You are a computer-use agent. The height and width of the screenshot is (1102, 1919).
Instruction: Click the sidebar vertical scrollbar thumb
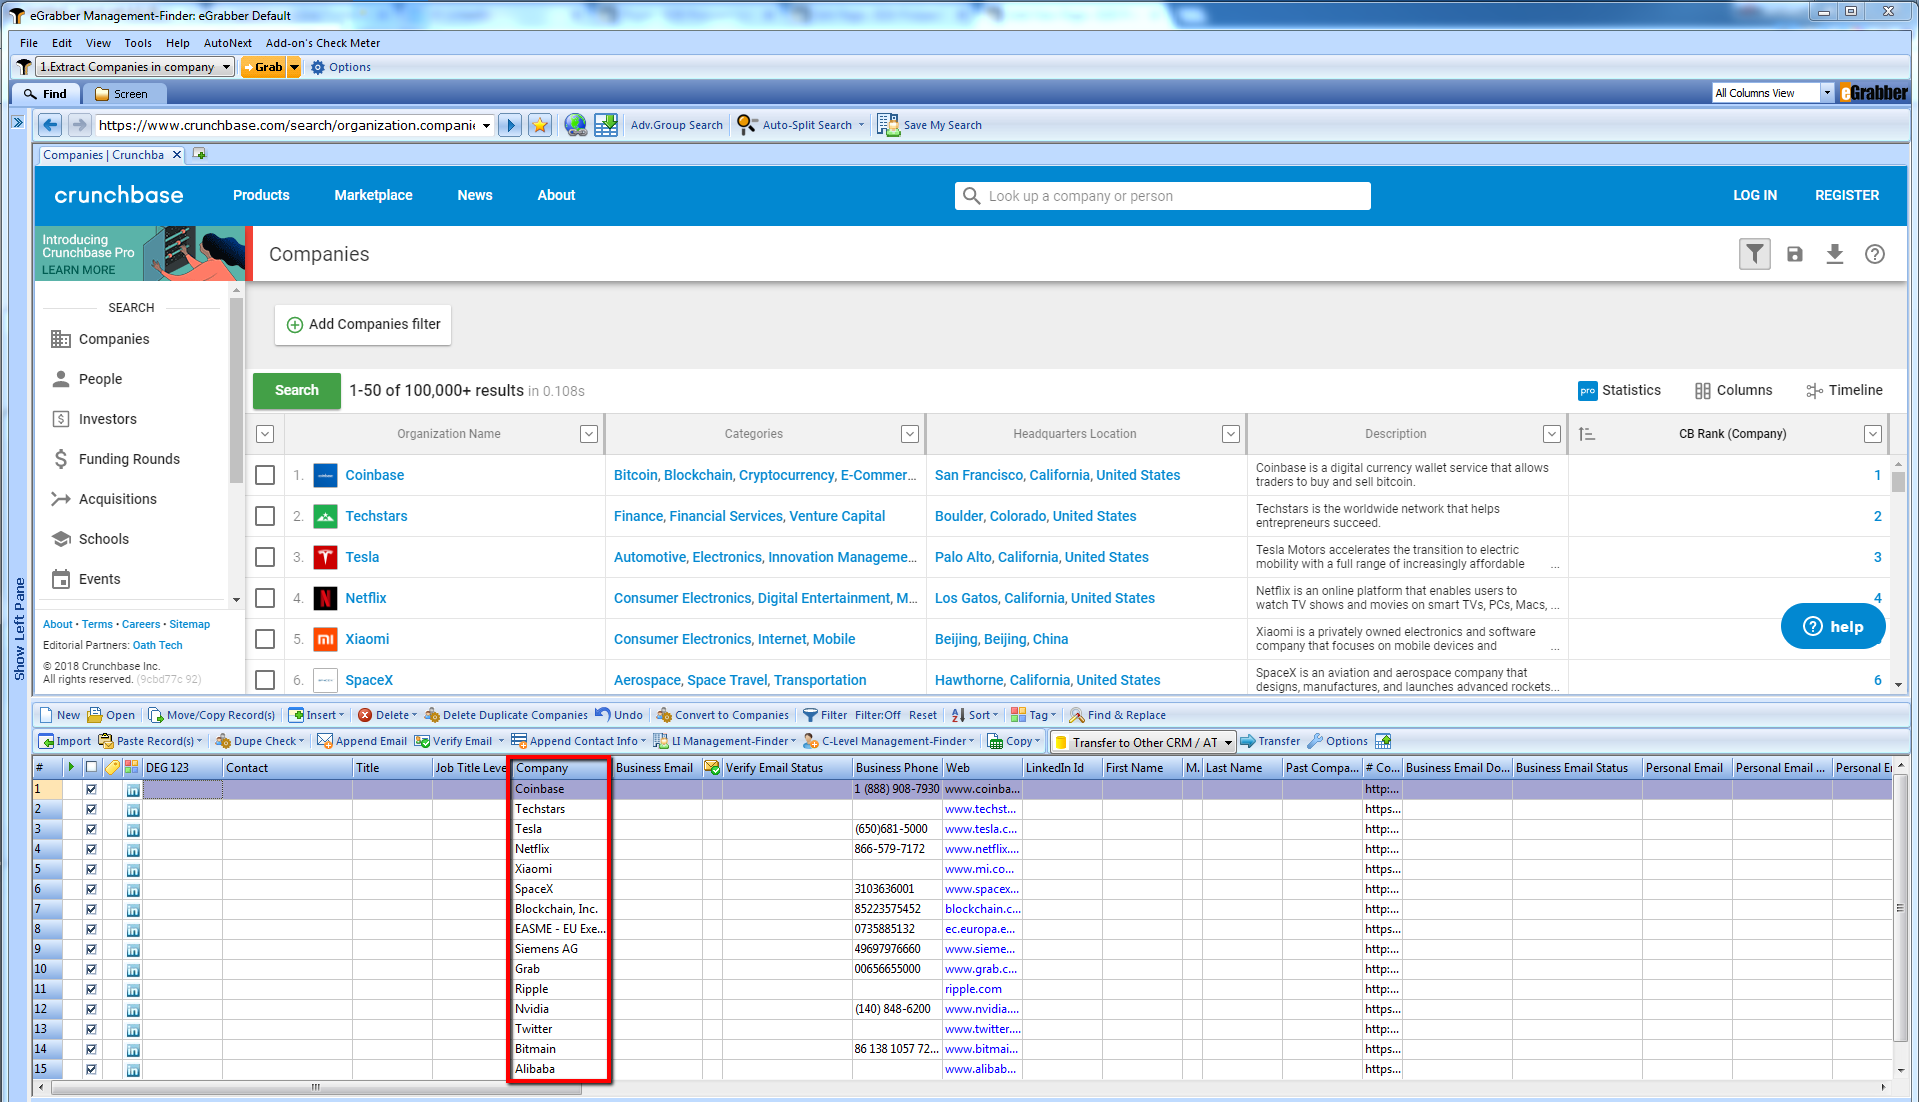tap(236, 390)
